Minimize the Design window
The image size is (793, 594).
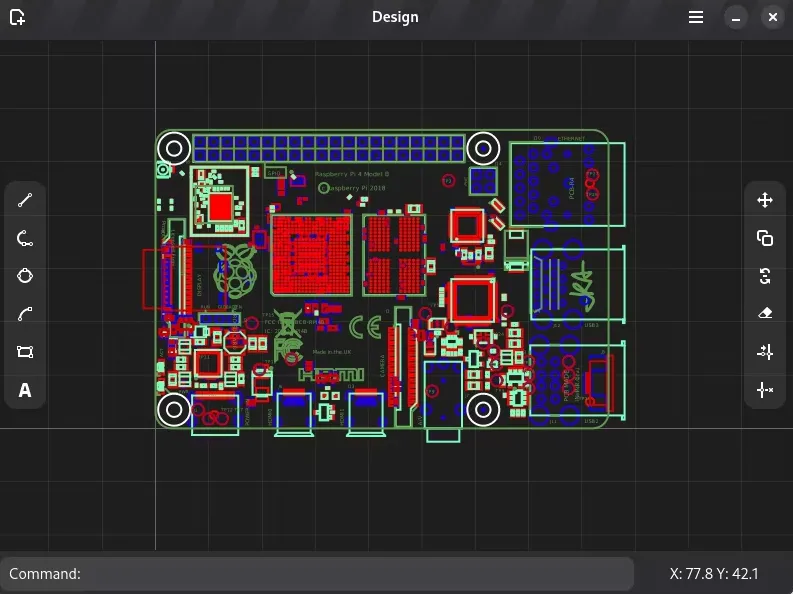coord(735,17)
